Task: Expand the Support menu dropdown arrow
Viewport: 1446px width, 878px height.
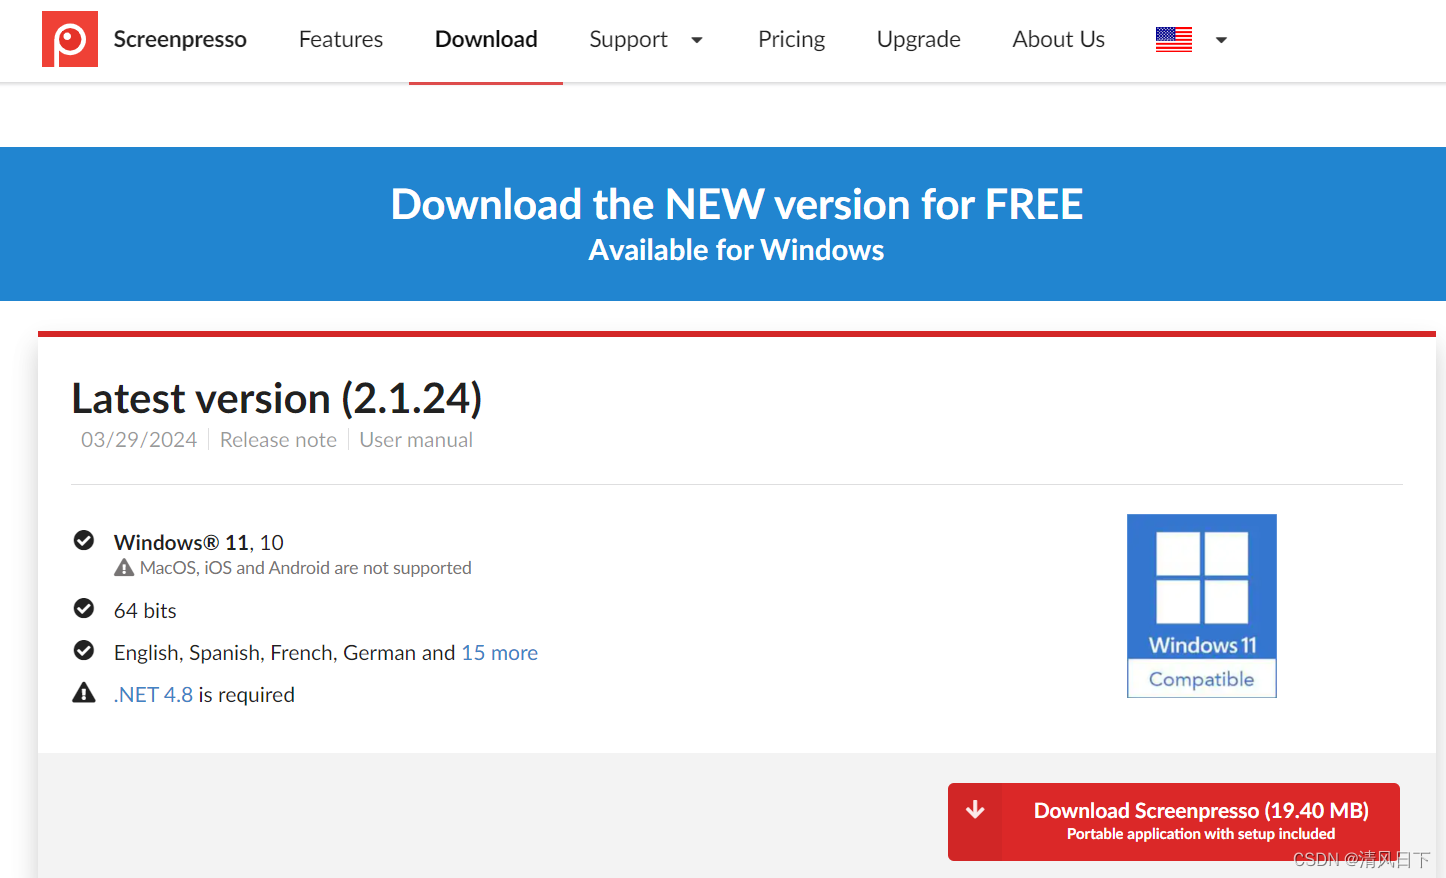Action: [x=697, y=40]
